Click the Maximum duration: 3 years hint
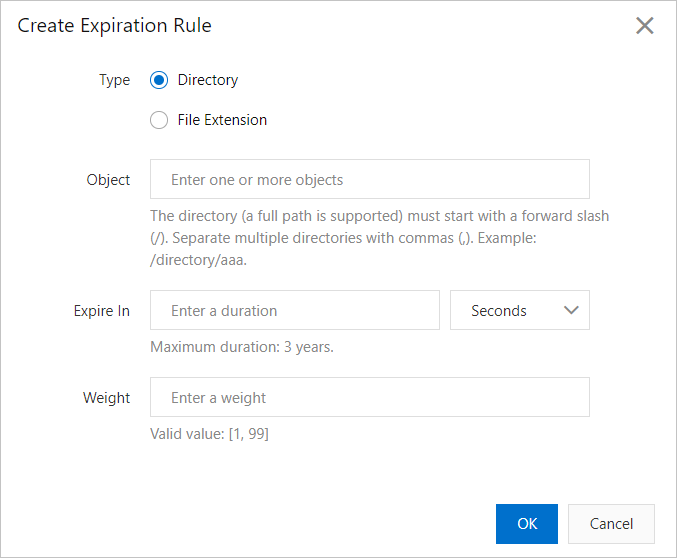Viewport: 677px width, 558px height. click(242, 348)
